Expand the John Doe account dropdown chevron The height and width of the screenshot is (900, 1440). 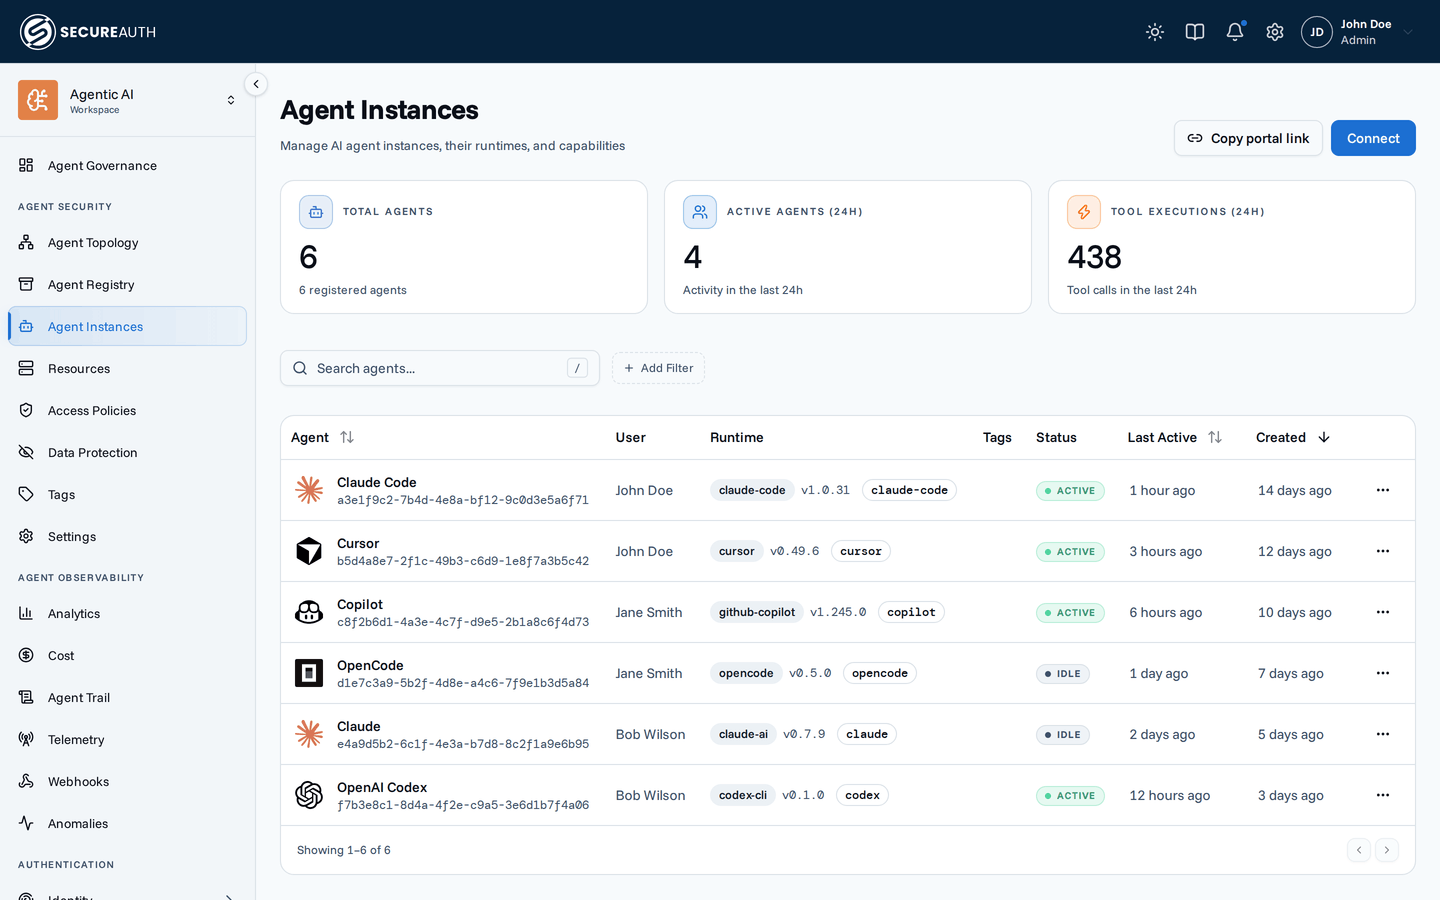pyautogui.click(x=1408, y=32)
